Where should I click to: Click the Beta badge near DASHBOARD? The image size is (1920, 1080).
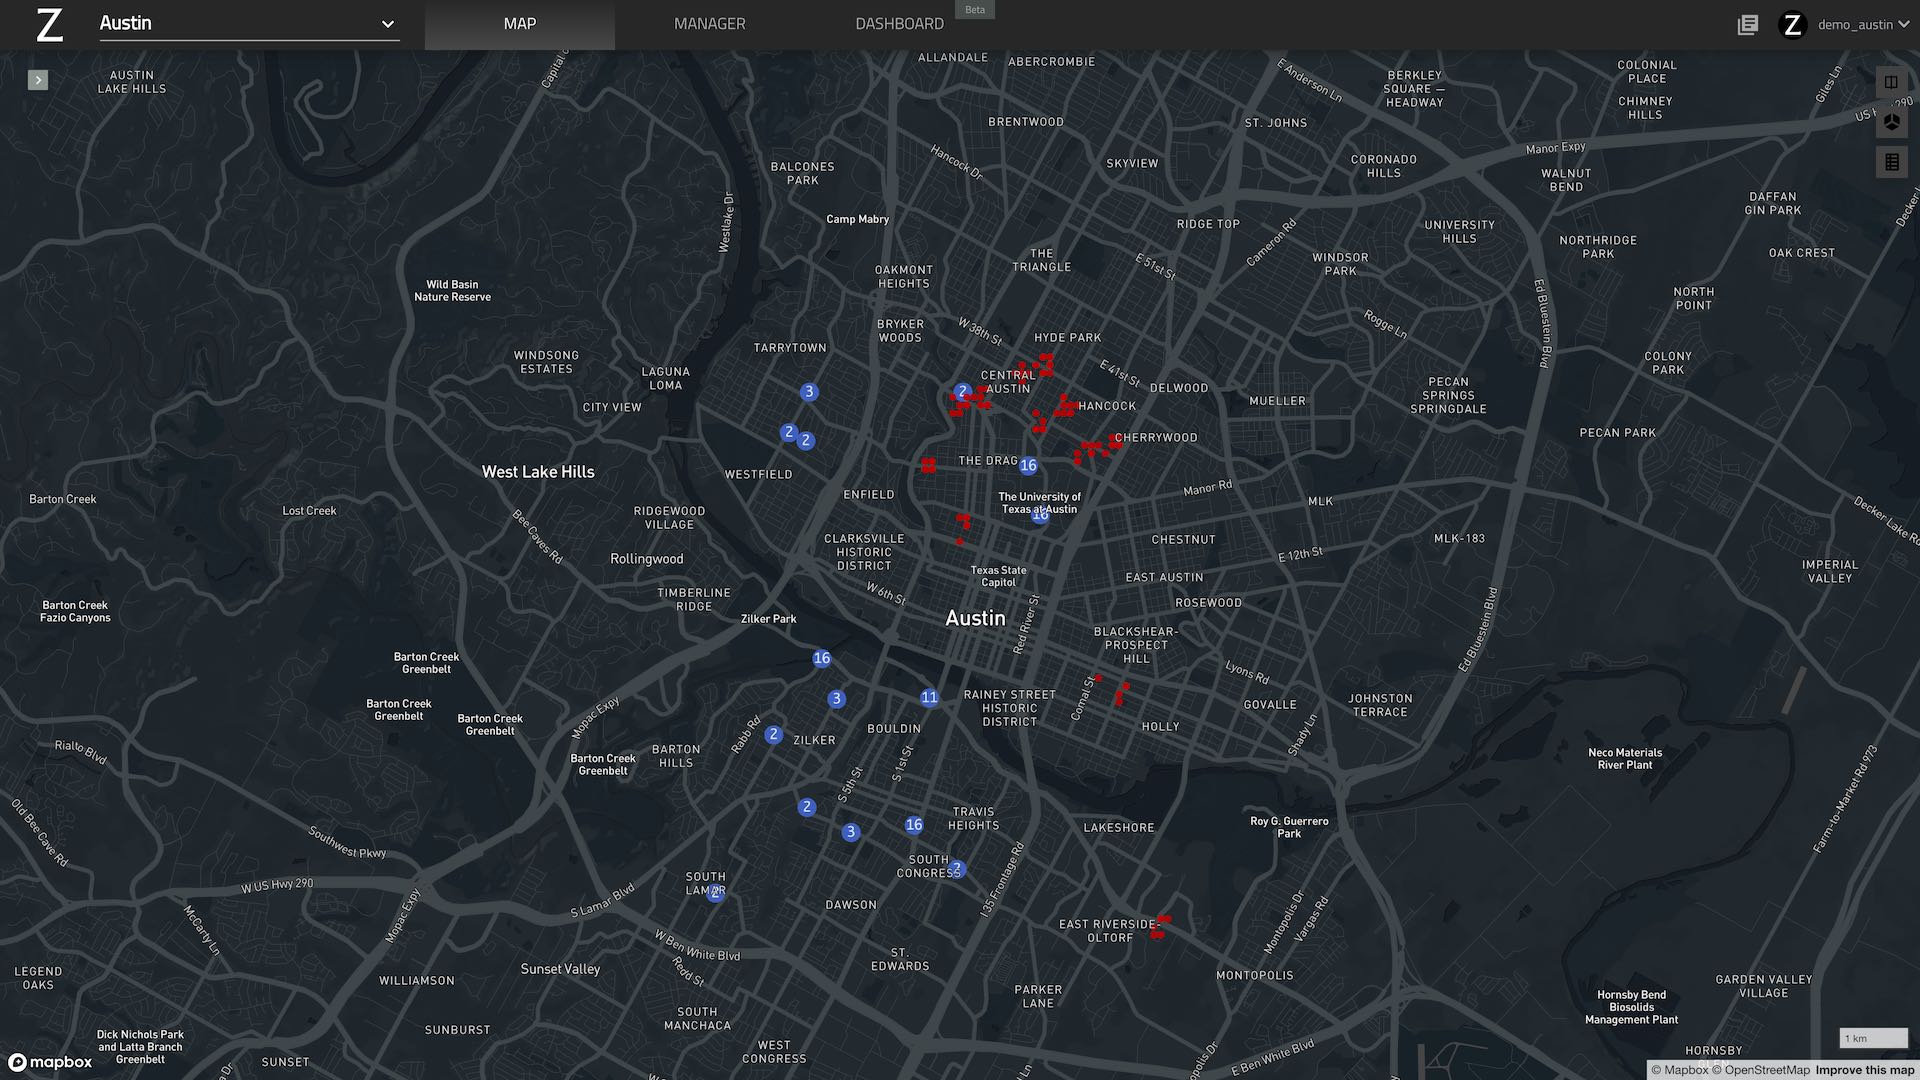(975, 10)
